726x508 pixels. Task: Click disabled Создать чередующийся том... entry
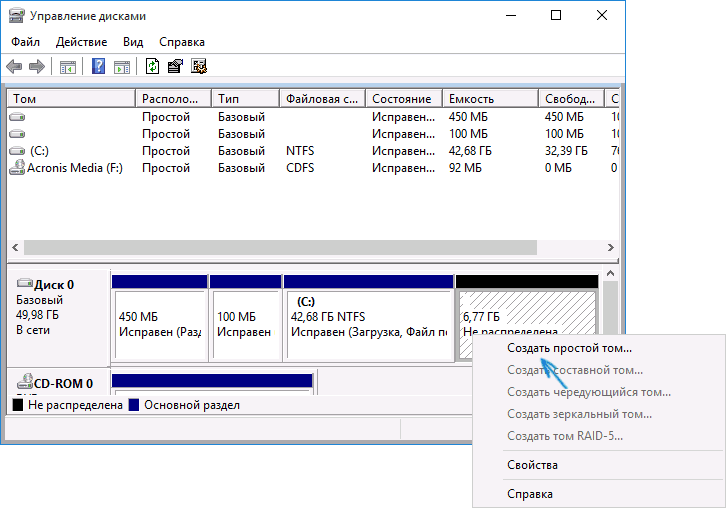pos(588,392)
